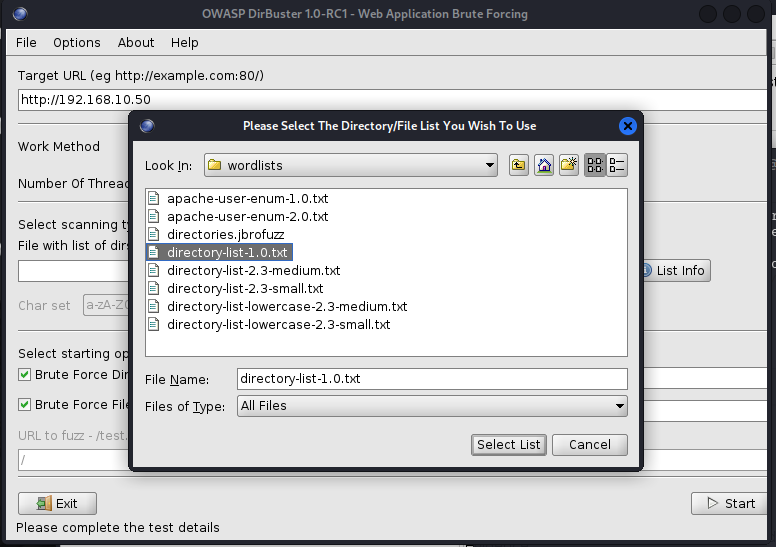Open the About menu
Screen dimensions: 776x547
(136, 43)
